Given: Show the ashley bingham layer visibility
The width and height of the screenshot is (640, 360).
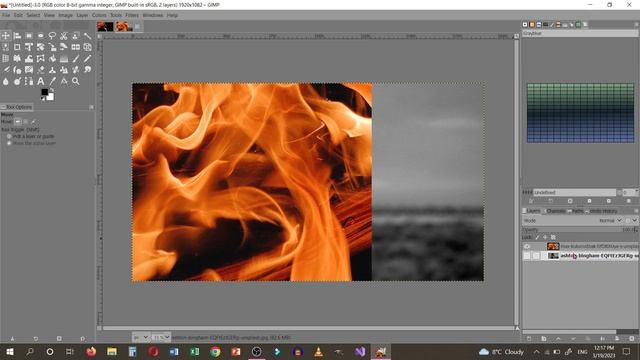Looking at the screenshot, I should (x=527, y=256).
